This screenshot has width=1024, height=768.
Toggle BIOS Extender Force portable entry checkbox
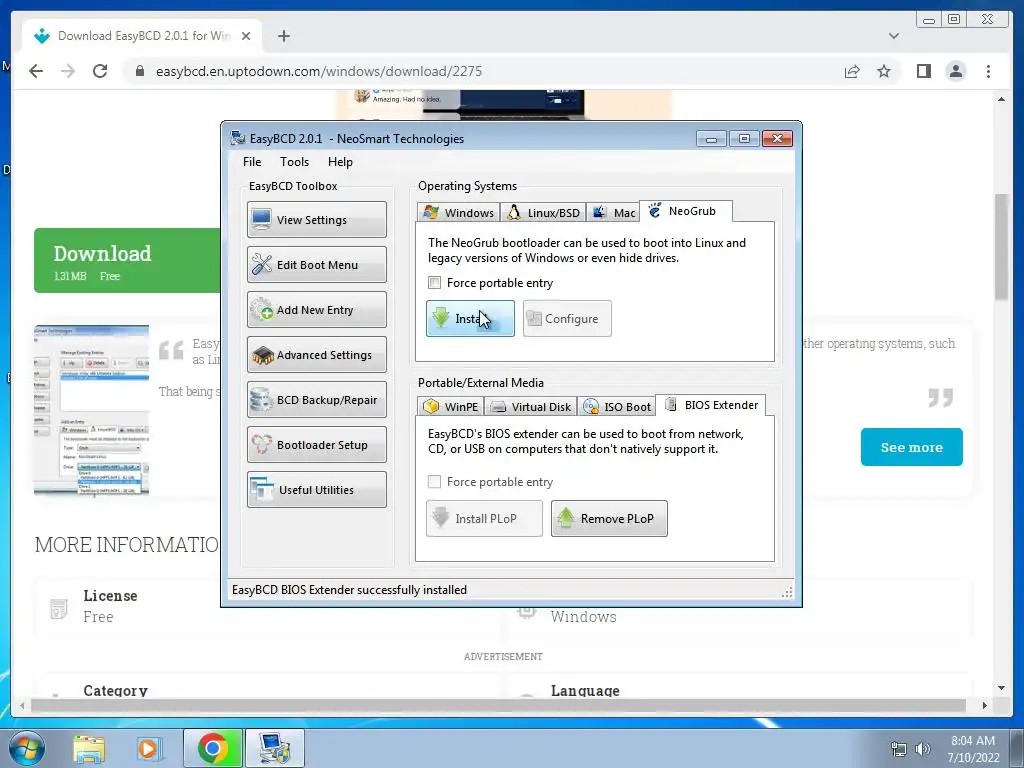[434, 482]
